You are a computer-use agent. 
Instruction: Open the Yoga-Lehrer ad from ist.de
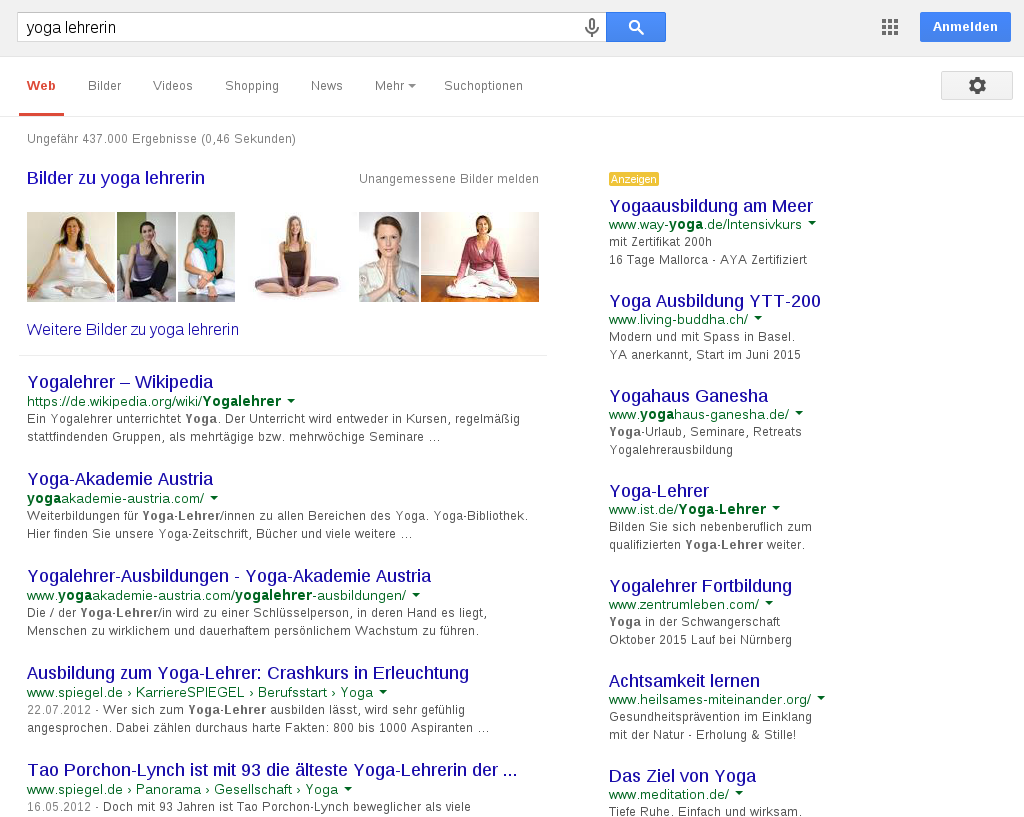[x=659, y=490]
